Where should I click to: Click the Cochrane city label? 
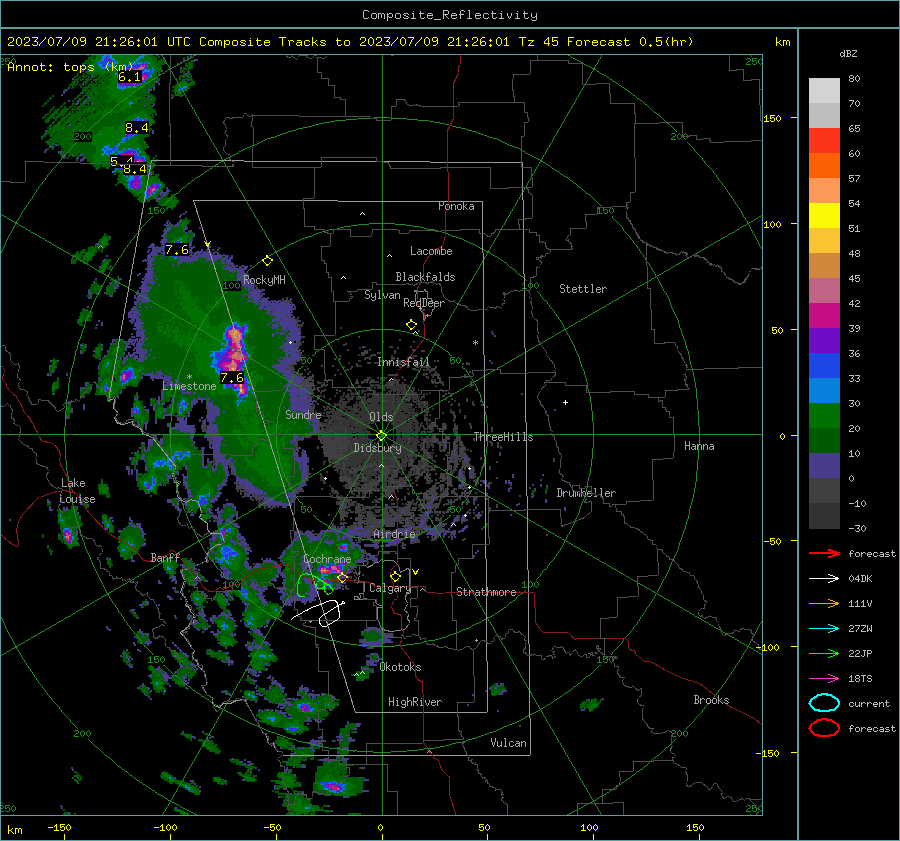click(327, 559)
